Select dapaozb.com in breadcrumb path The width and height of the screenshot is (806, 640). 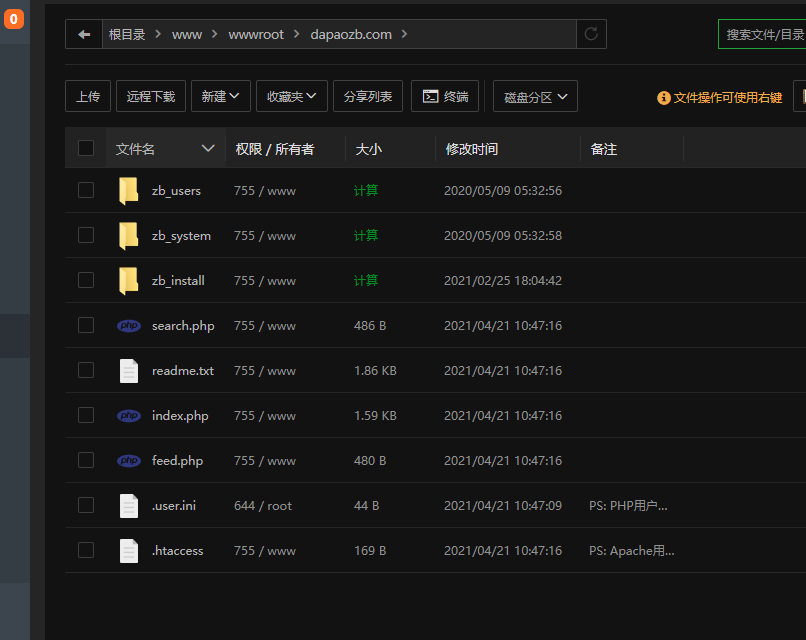point(351,34)
